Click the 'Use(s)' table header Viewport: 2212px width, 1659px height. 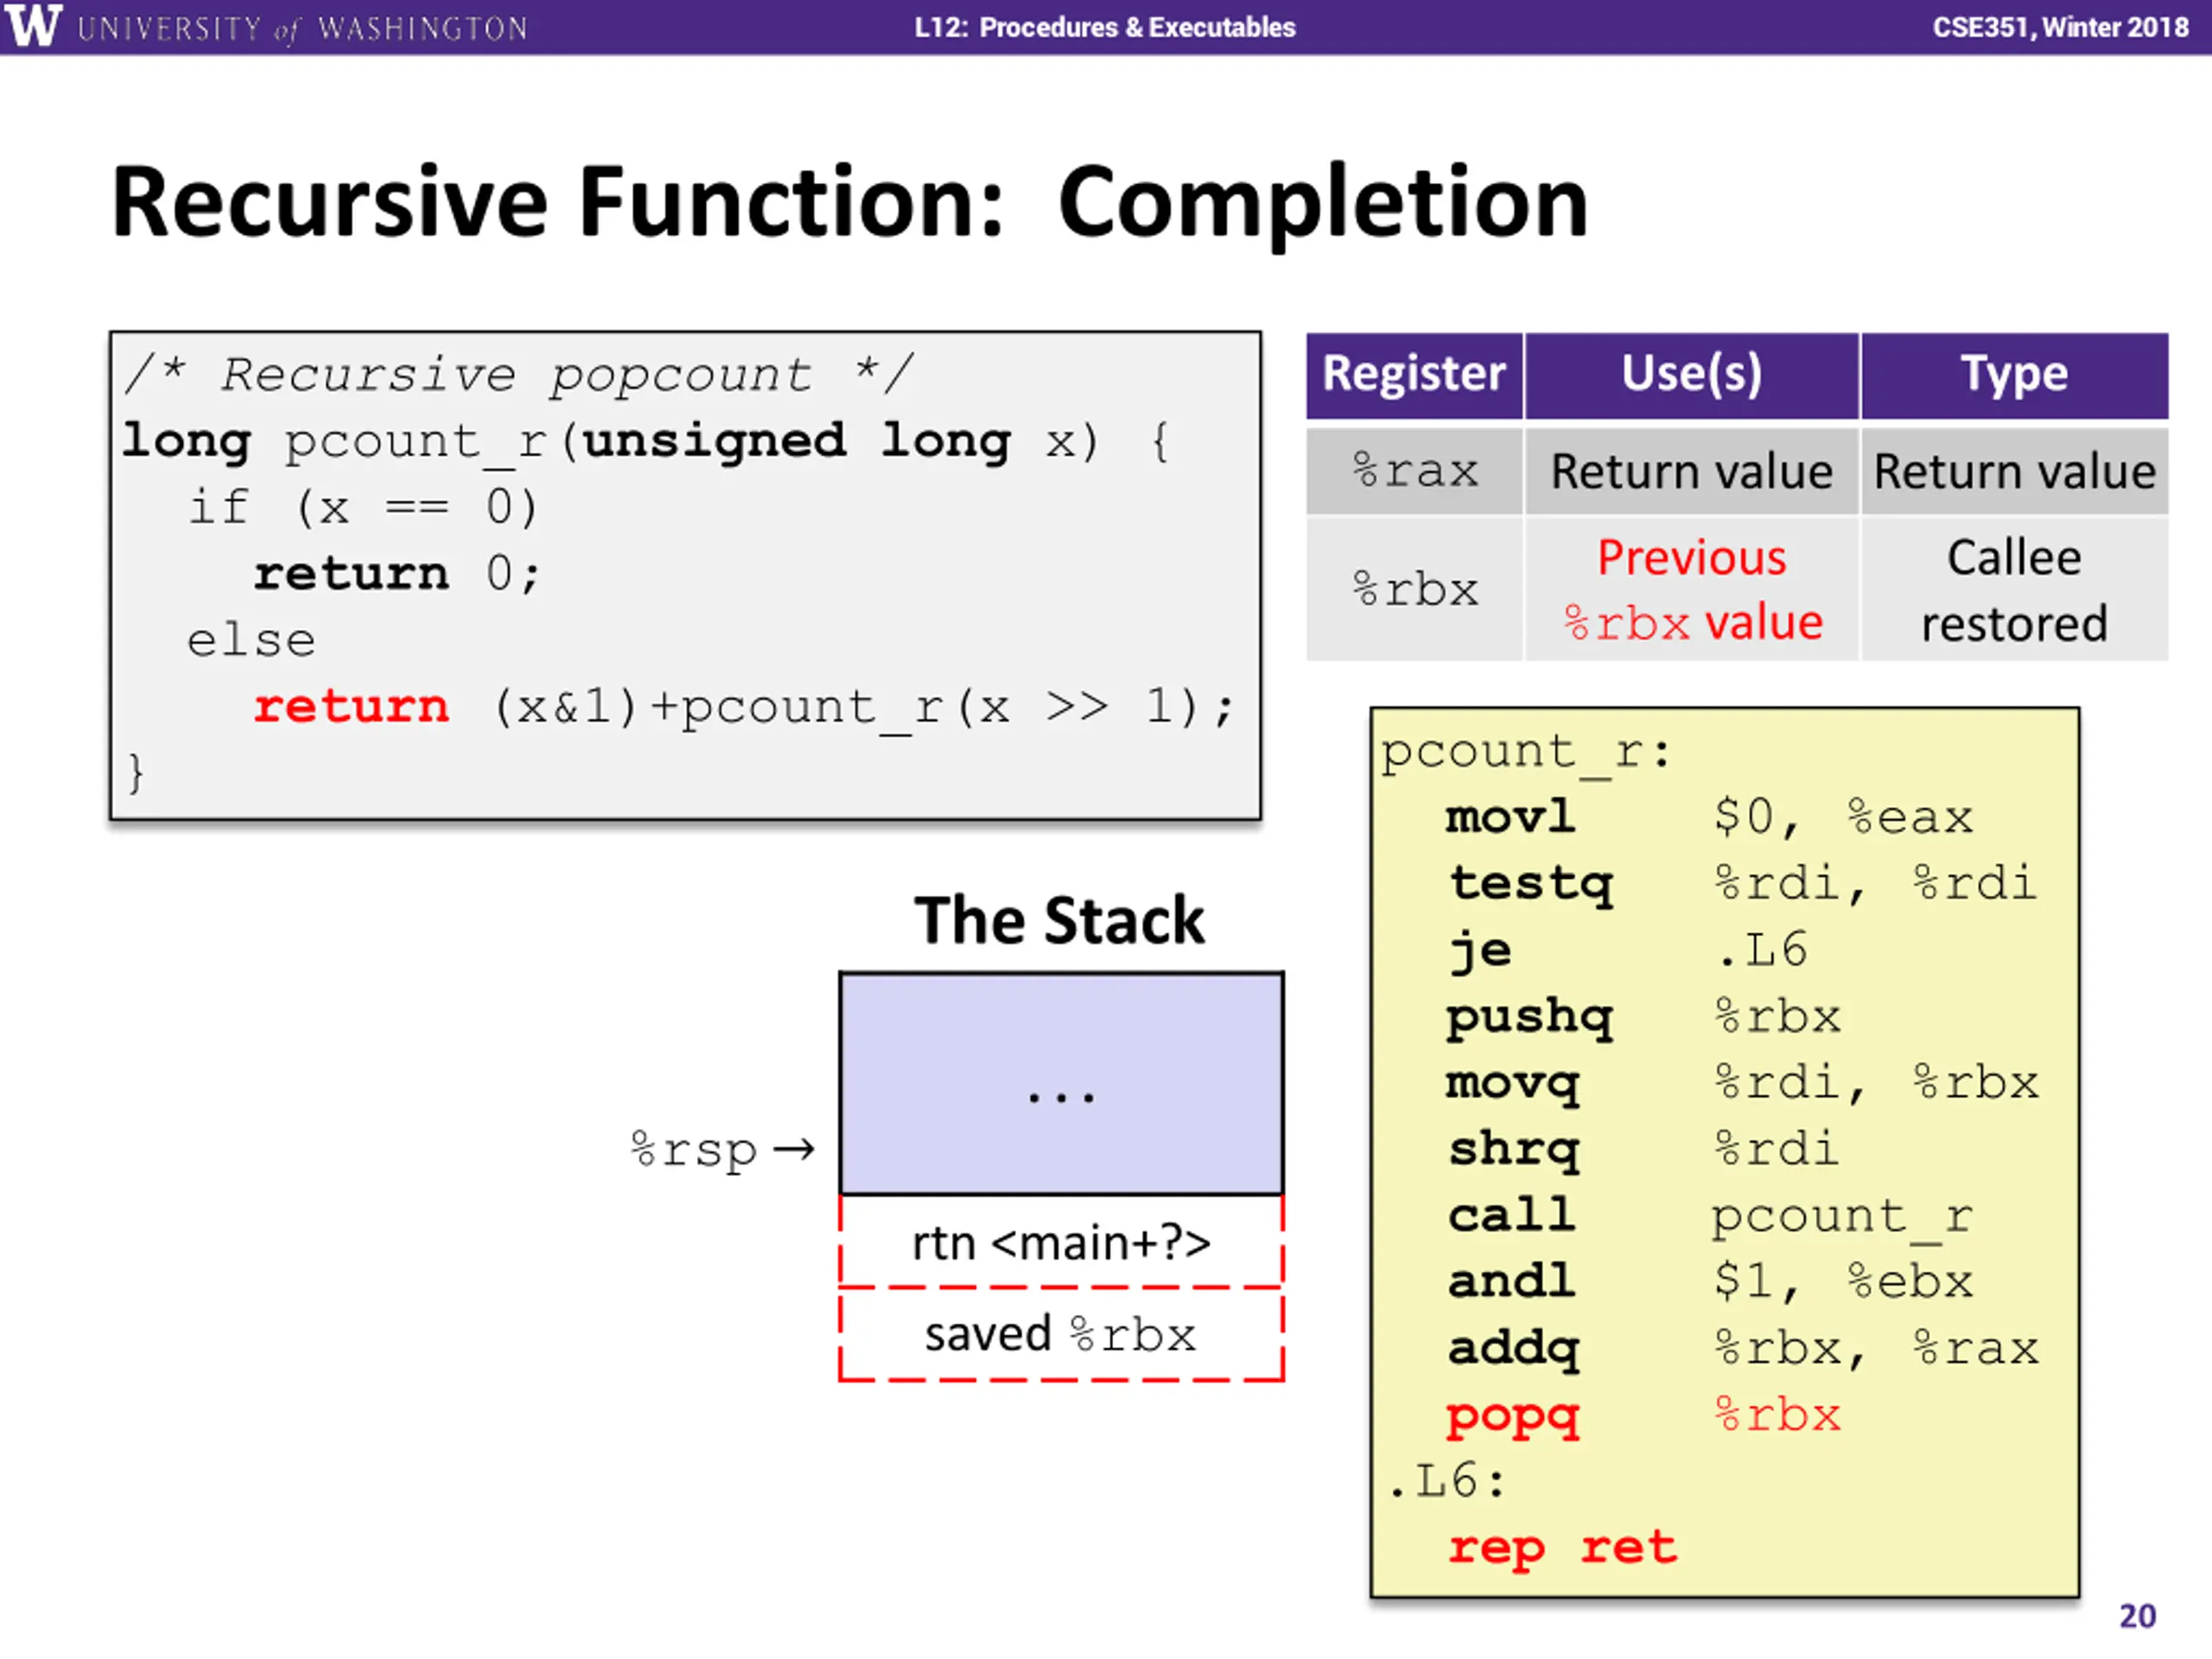[x=1691, y=374]
